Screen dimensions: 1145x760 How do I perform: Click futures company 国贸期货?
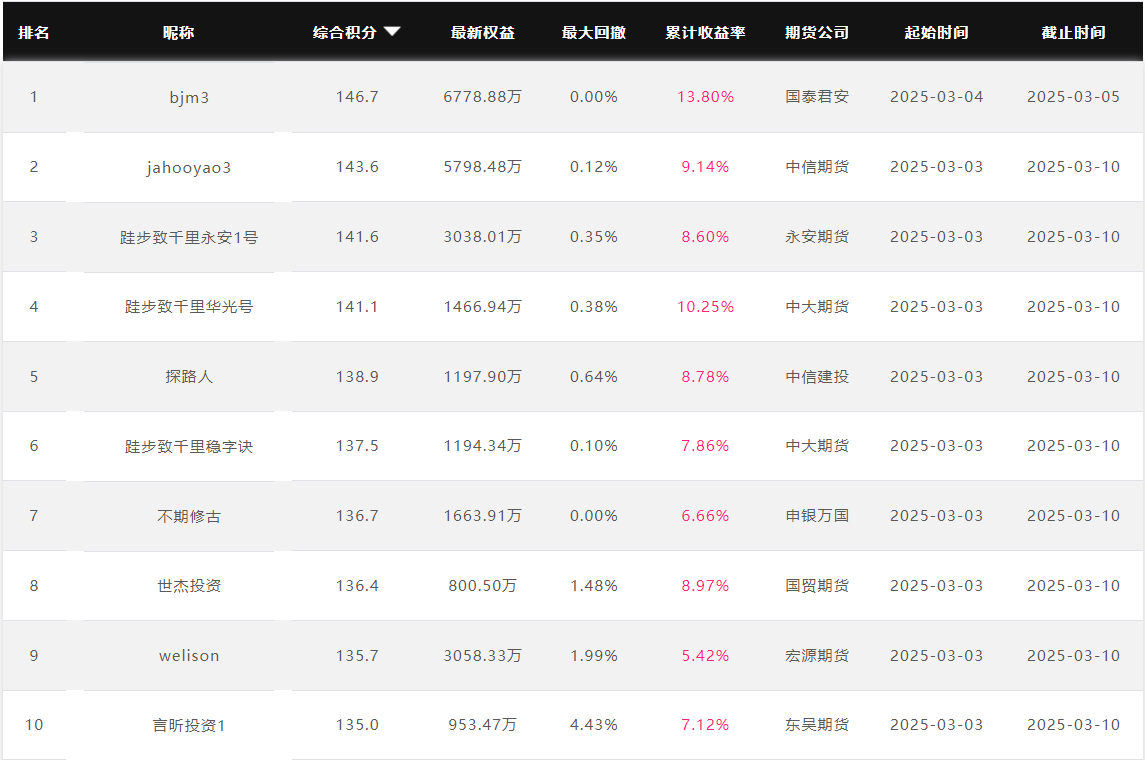pyautogui.click(x=817, y=586)
